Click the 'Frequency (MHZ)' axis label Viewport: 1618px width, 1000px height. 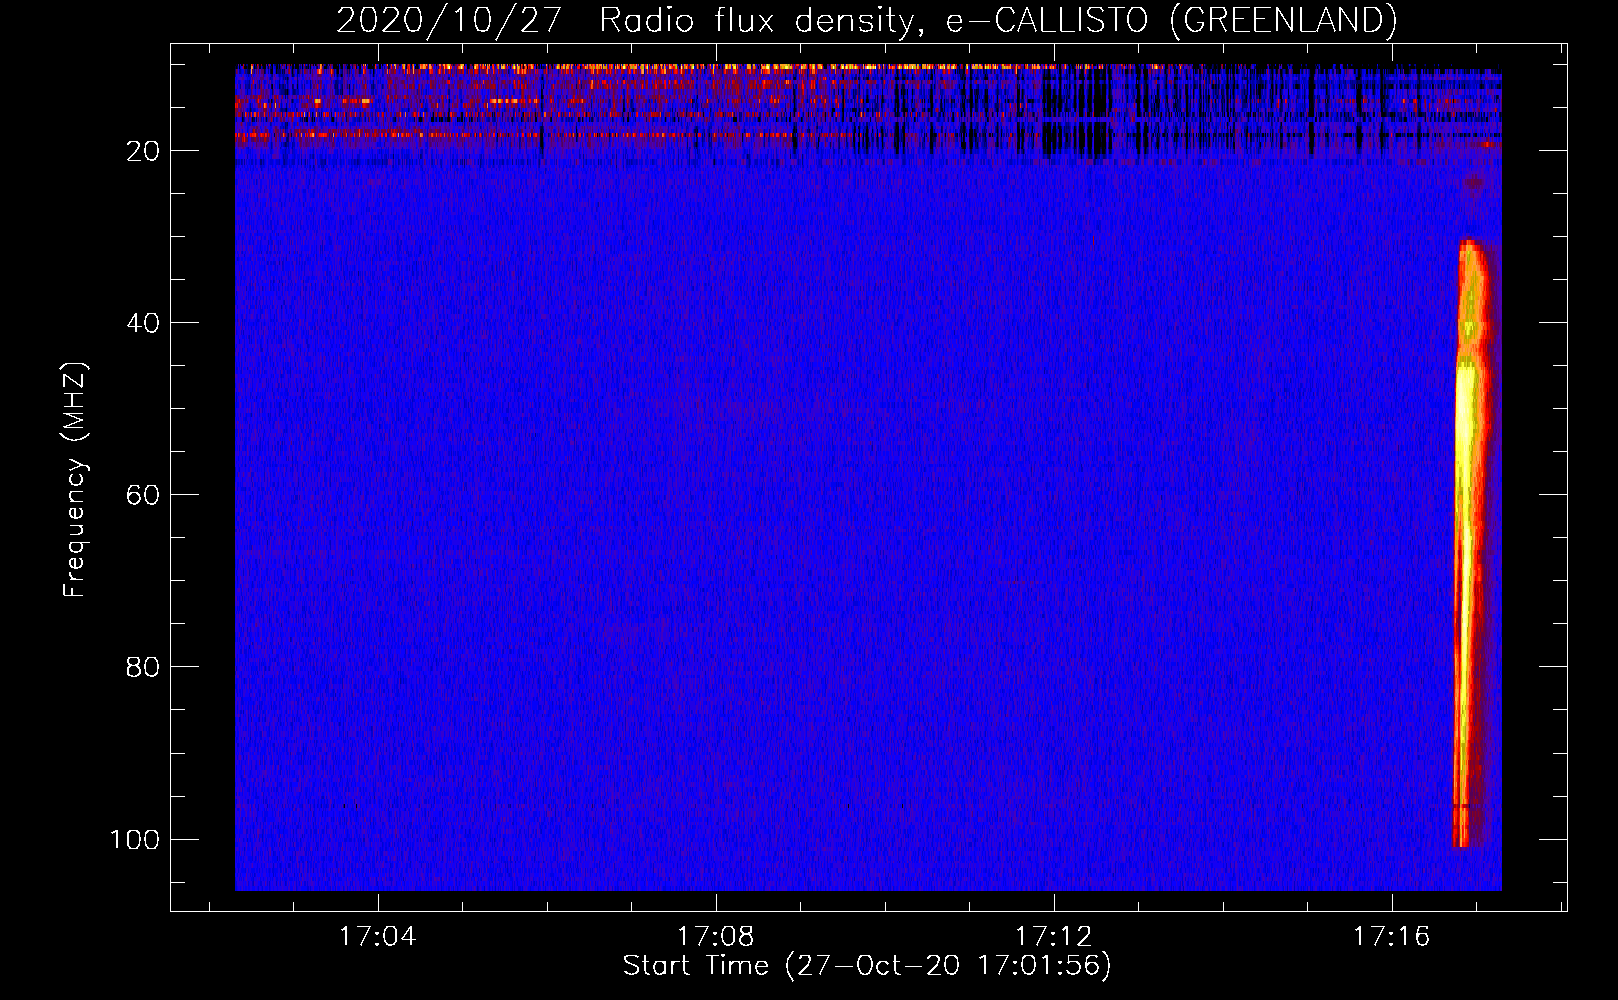[75, 480]
